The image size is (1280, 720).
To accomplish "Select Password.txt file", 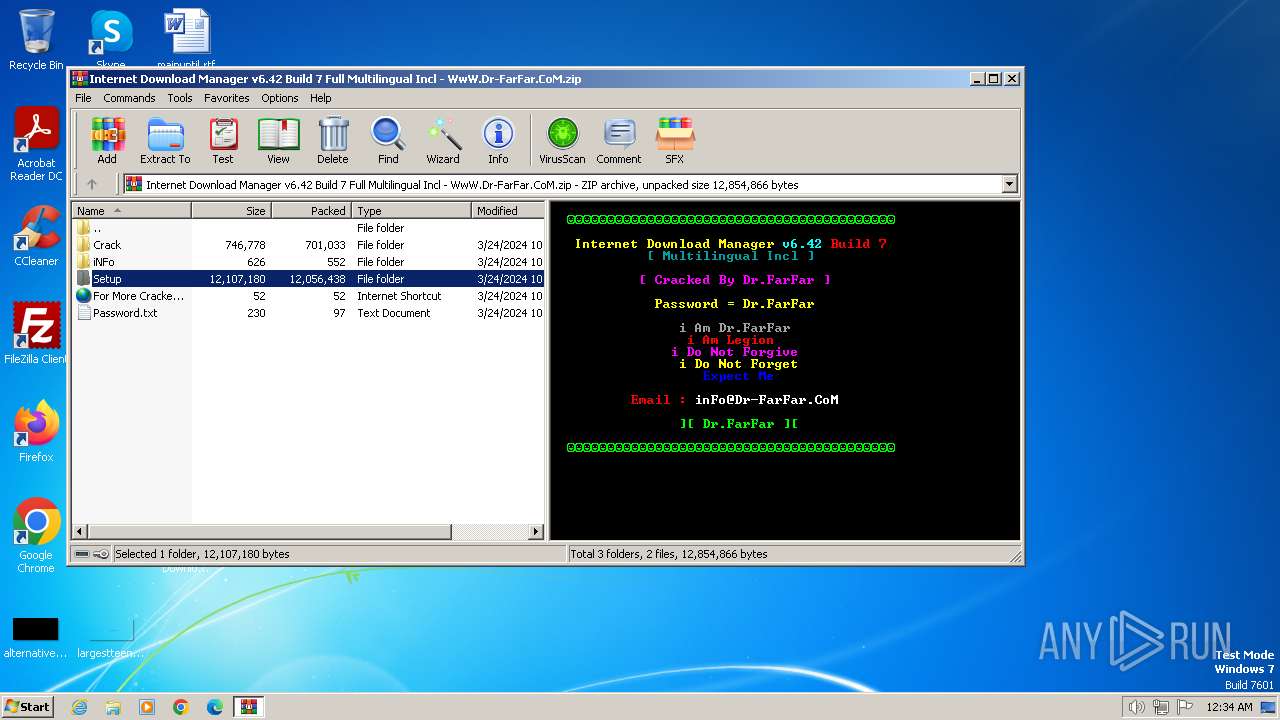I will pos(308,313).
